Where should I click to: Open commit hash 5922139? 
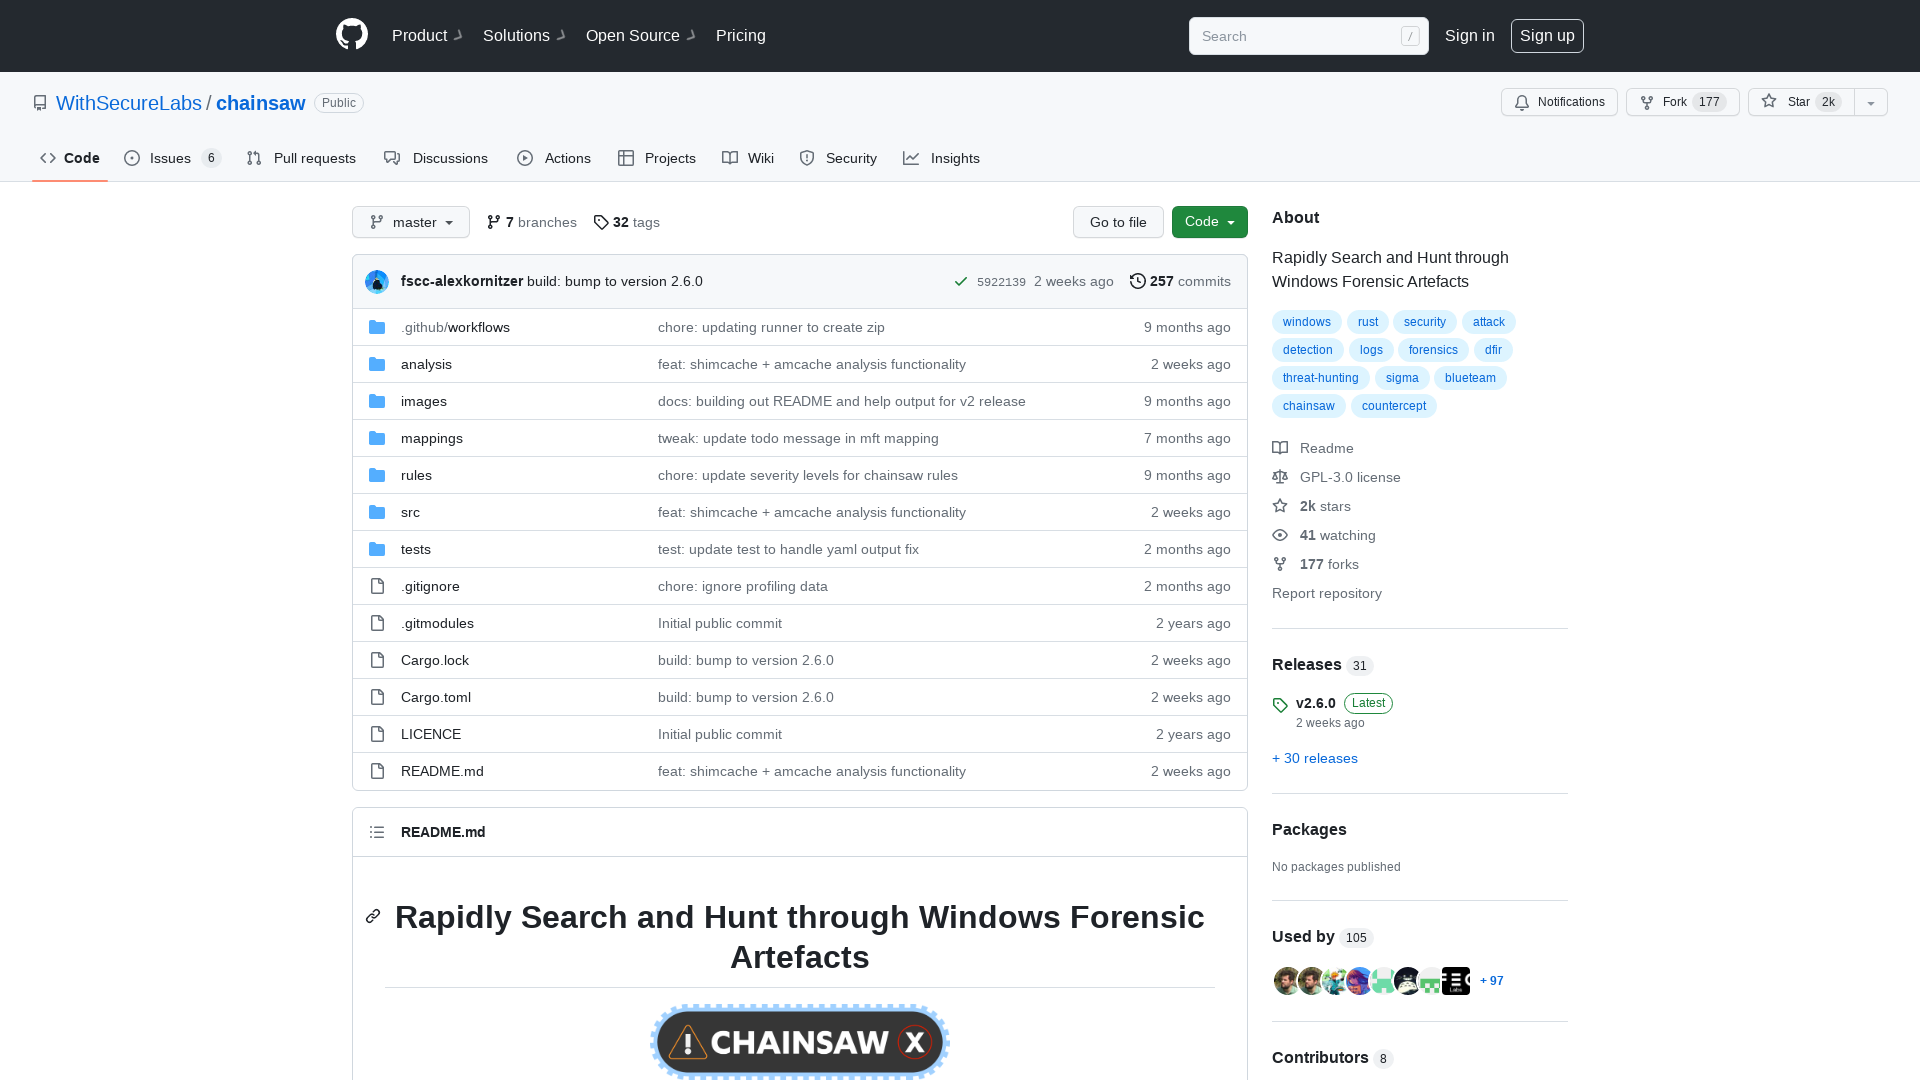pyautogui.click(x=1001, y=282)
